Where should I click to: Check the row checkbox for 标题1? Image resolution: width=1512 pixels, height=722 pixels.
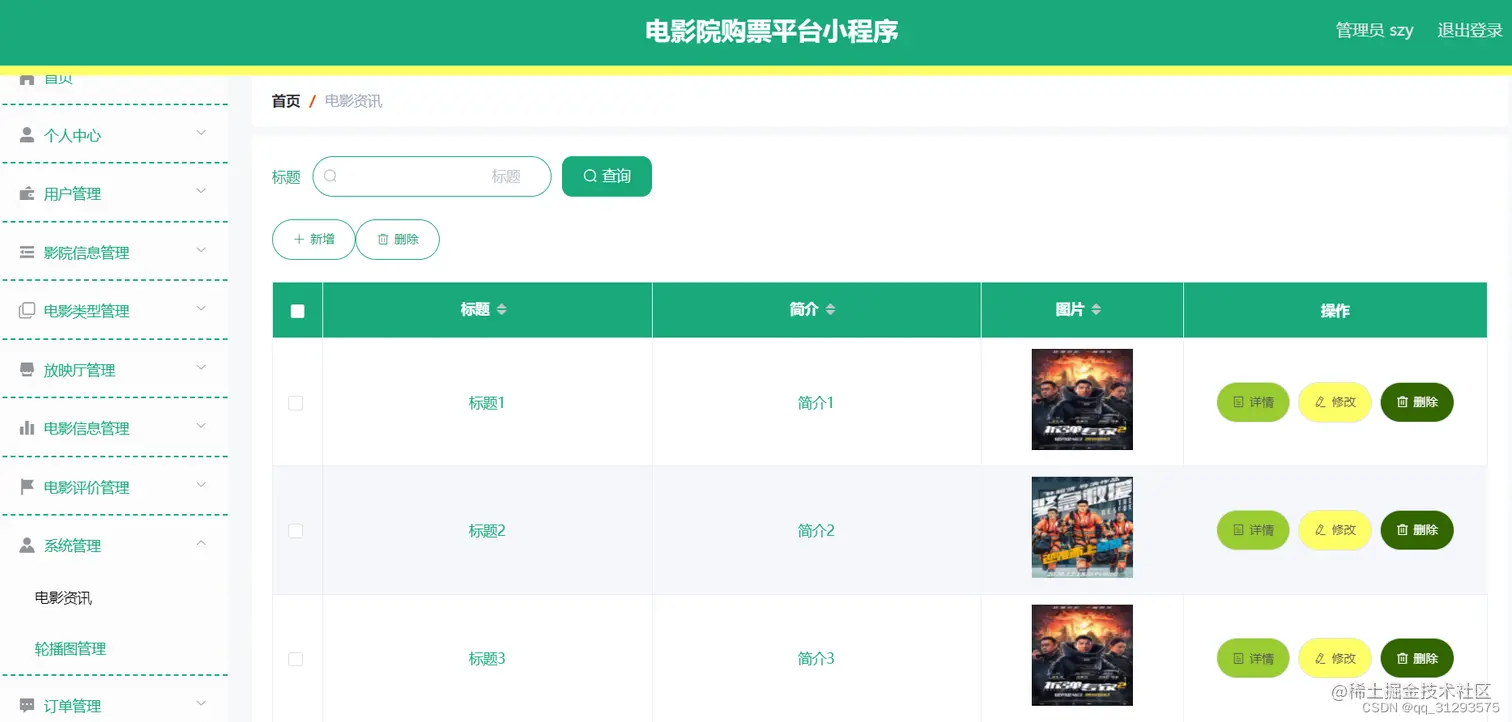295,403
